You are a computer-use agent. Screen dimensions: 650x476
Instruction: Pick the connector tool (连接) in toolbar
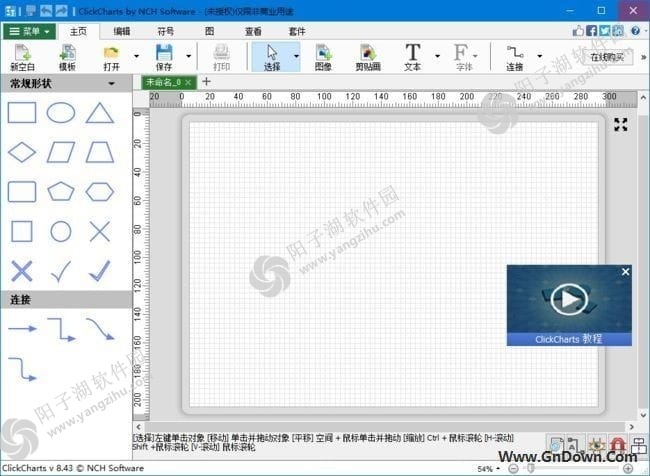(514, 57)
